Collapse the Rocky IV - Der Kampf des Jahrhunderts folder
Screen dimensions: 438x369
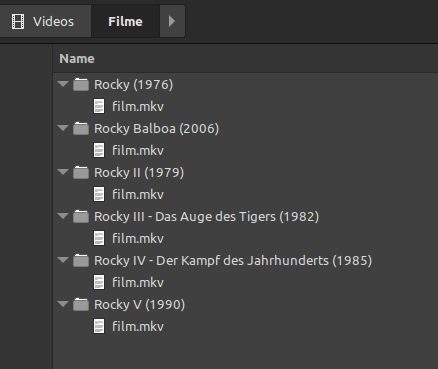point(63,260)
